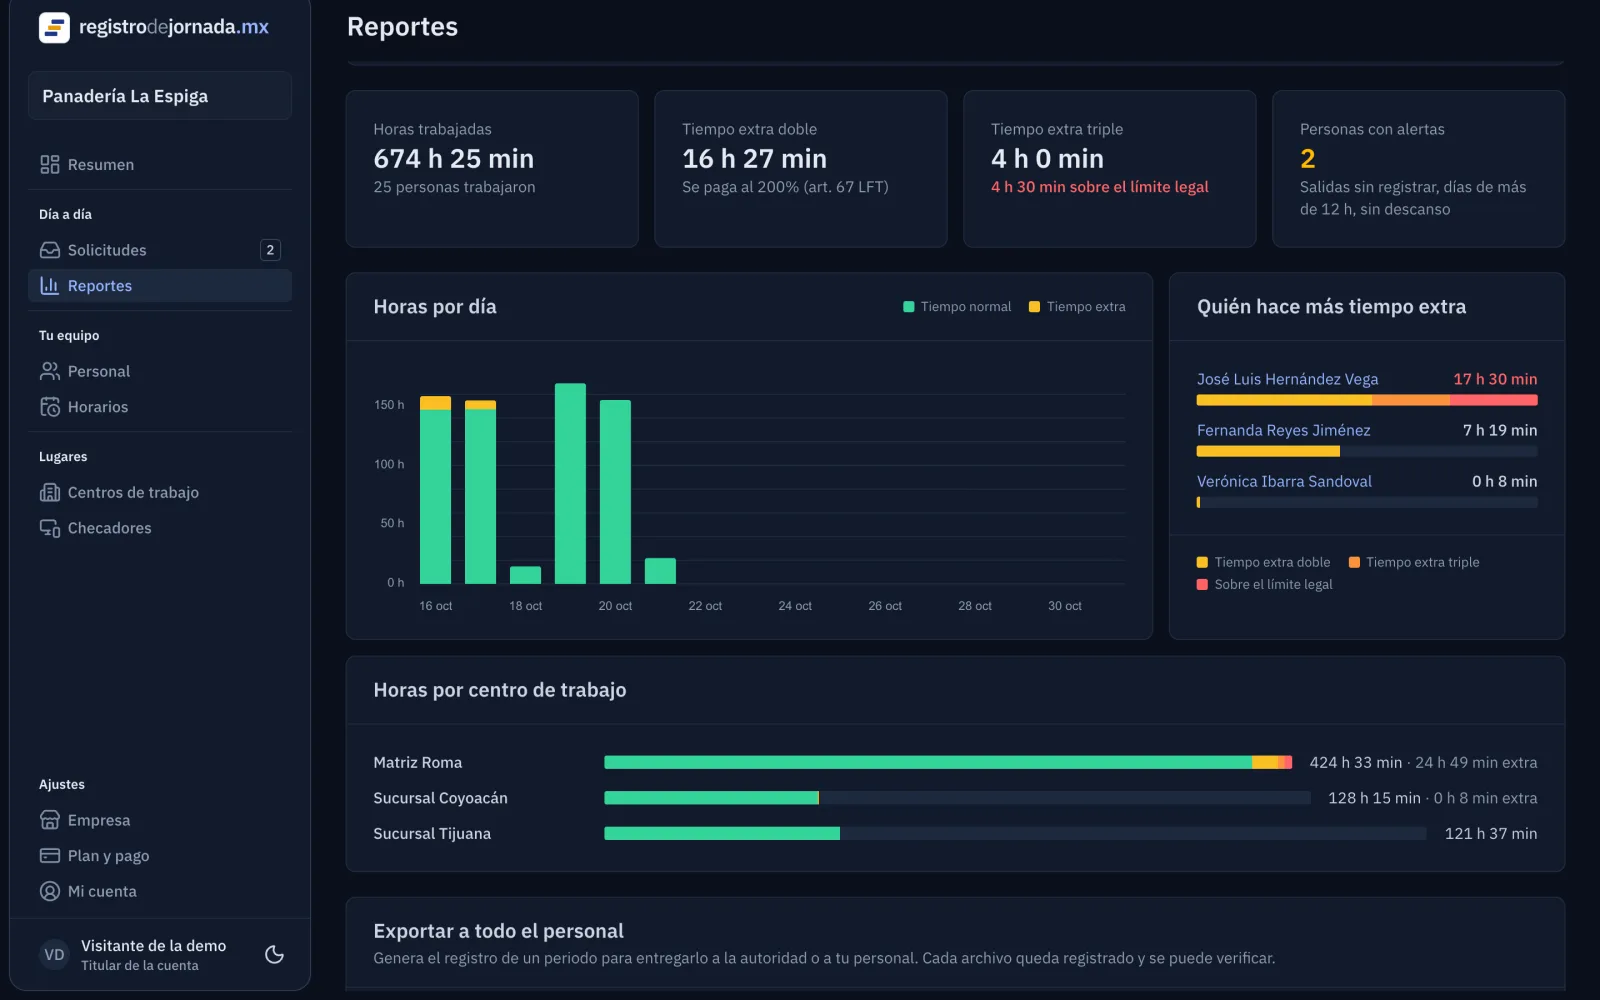Open Fernanda Reyes Jiménez's profile link
The width and height of the screenshot is (1600, 1000).
[x=1283, y=430]
